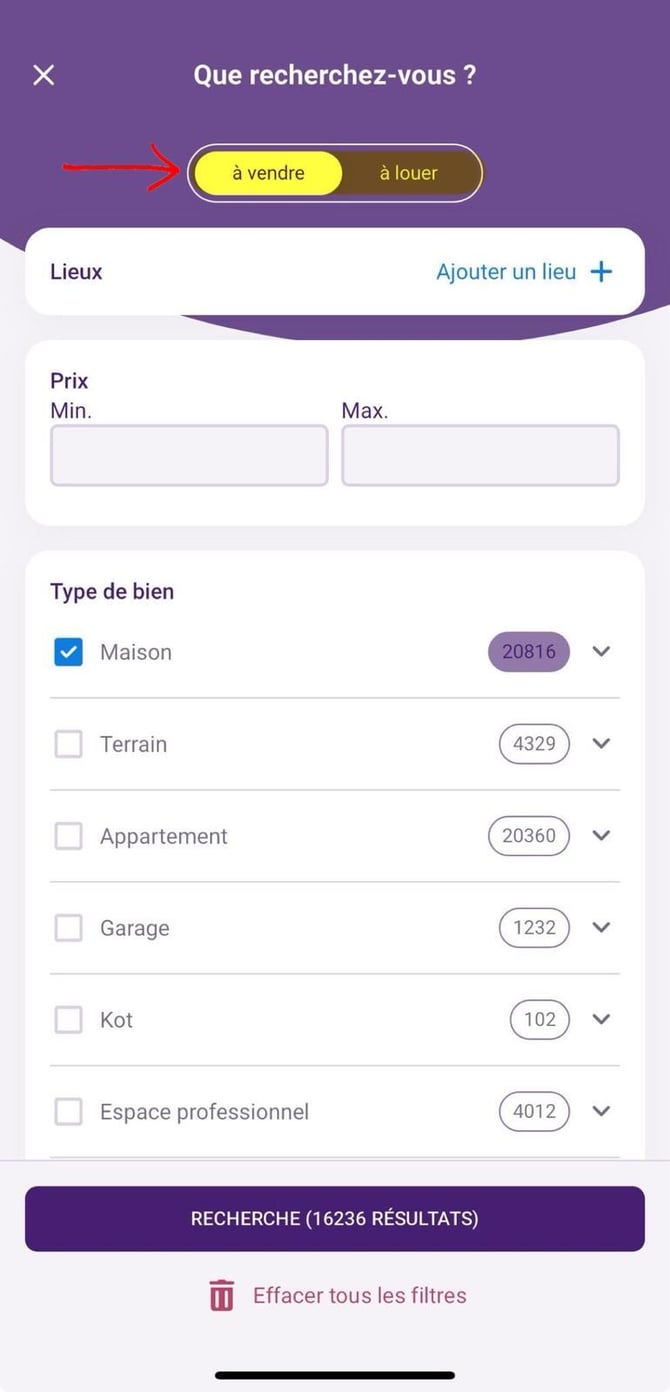Enable the Appartement checkbox
Viewport: 670px width, 1392px height.
click(x=68, y=836)
